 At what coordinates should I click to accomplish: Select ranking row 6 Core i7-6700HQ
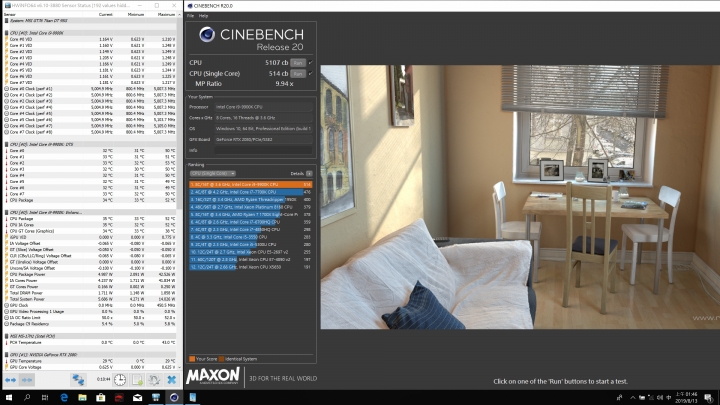pos(251,222)
